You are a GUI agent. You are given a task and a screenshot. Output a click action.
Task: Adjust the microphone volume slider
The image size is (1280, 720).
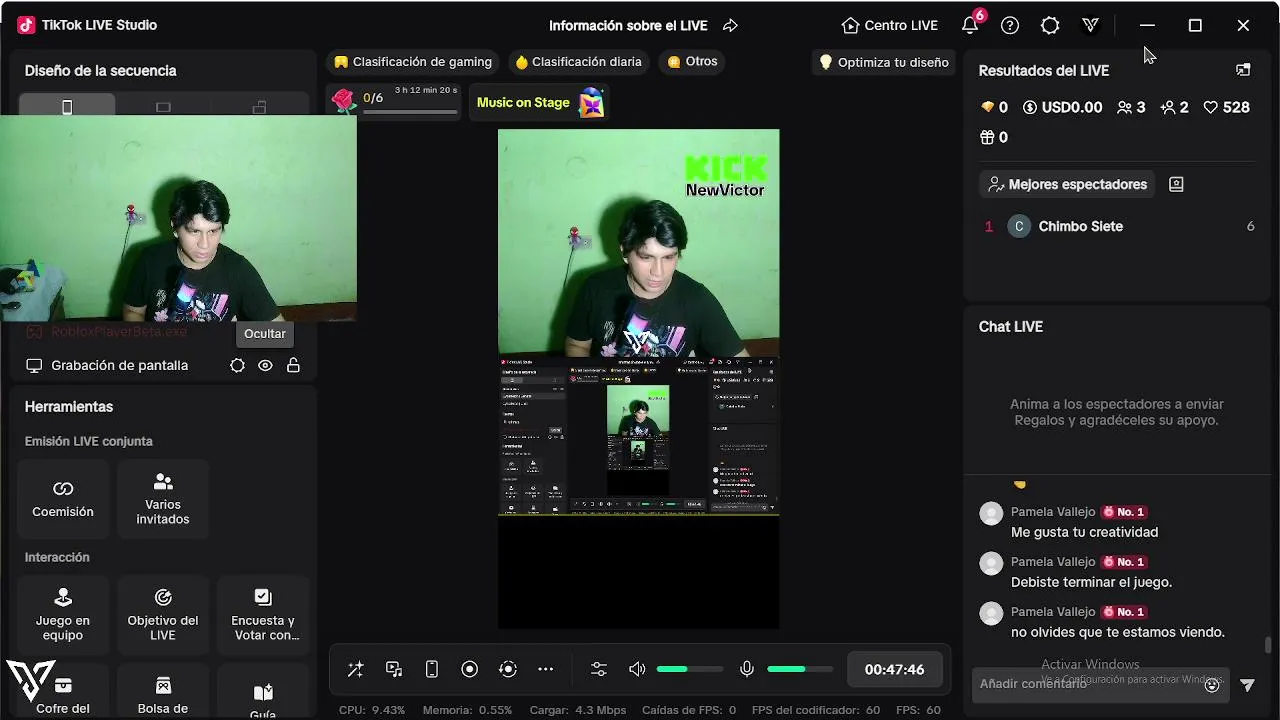(800, 669)
